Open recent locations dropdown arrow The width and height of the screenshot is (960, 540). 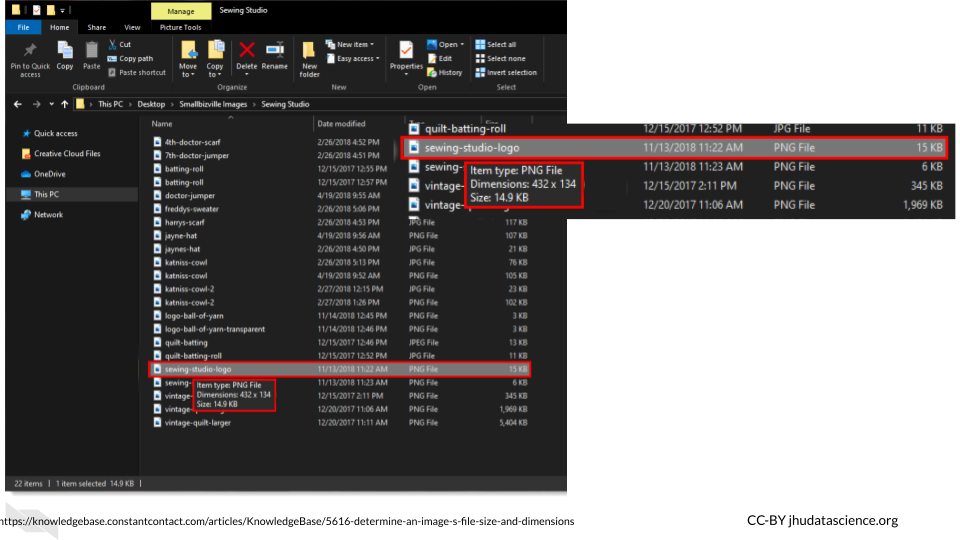[51, 104]
